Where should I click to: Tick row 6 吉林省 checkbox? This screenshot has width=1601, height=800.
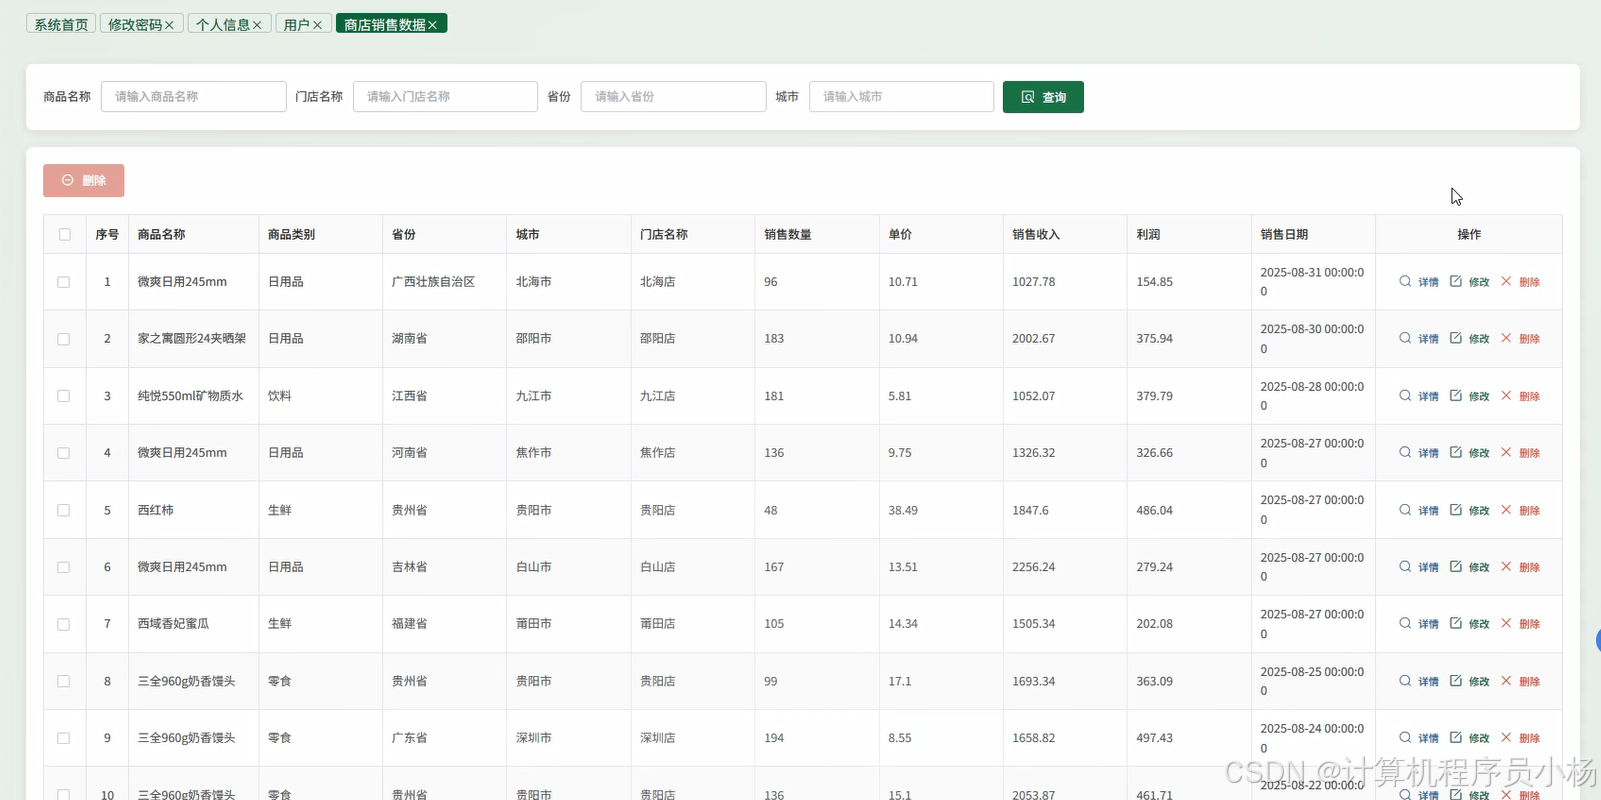pyautogui.click(x=64, y=567)
